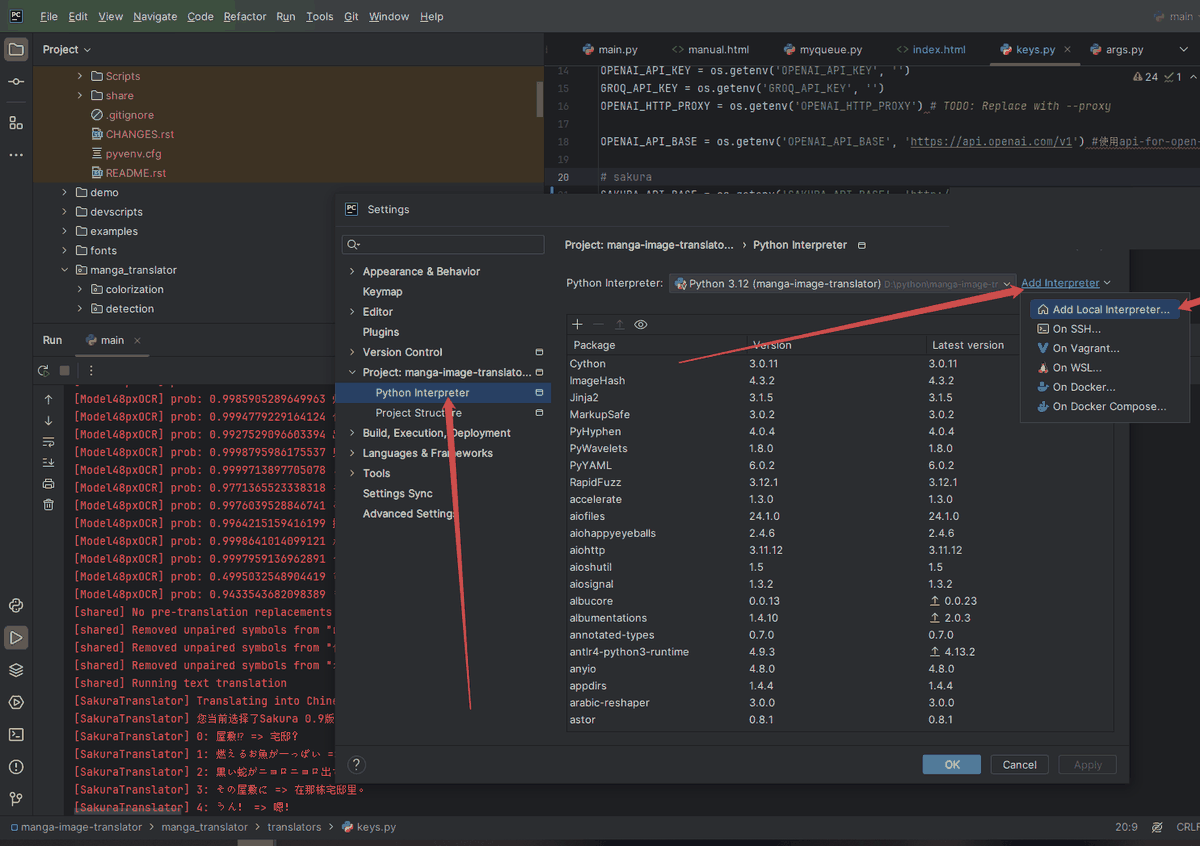Viewport: 1200px width, 846px height.
Task: Click the Install package plus icon
Action: (x=577, y=324)
